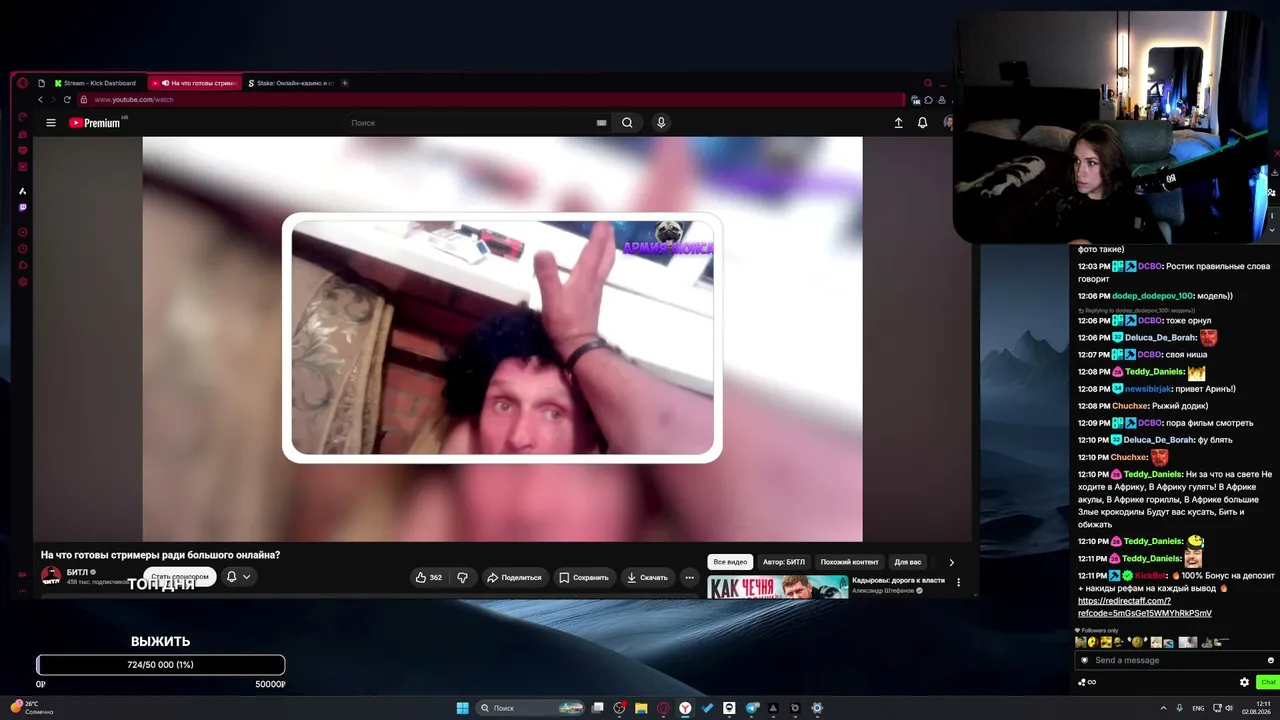Open the YouTube guide hamburger menu
This screenshot has height=720, width=1280.
51,123
